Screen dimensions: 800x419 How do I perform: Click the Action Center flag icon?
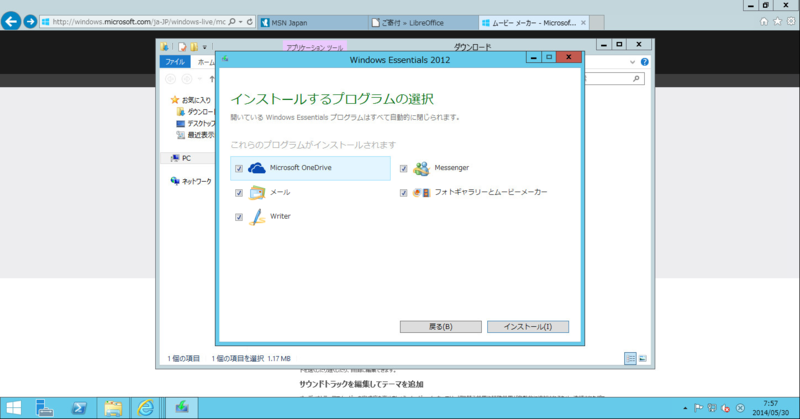tap(698, 408)
